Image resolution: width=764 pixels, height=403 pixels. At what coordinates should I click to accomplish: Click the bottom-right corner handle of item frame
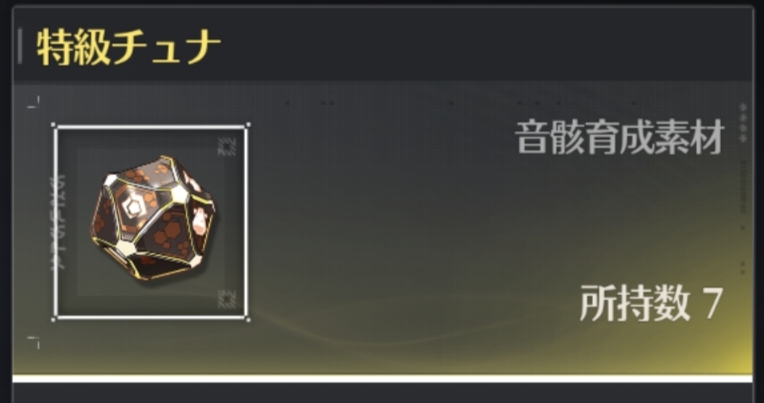pyautogui.click(x=248, y=320)
